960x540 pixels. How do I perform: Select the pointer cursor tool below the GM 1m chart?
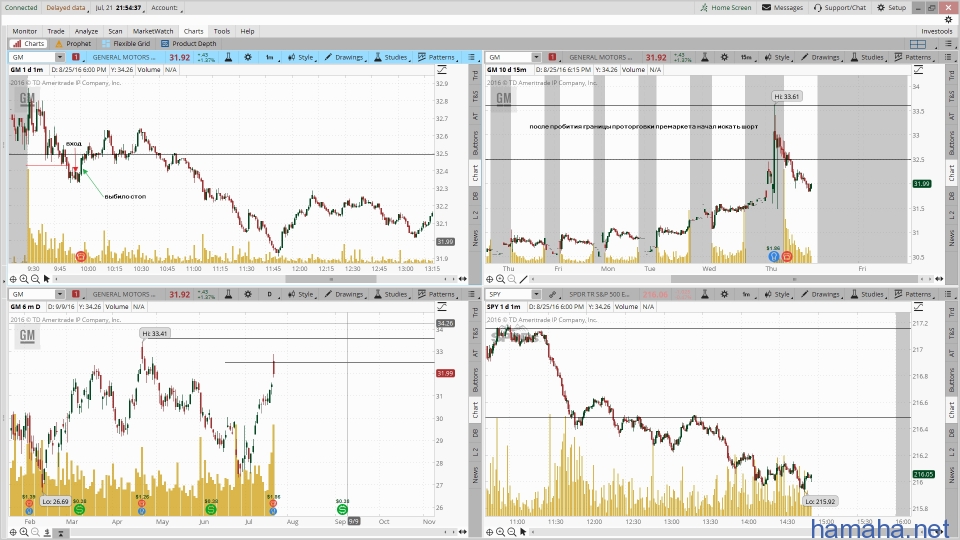(x=47, y=279)
